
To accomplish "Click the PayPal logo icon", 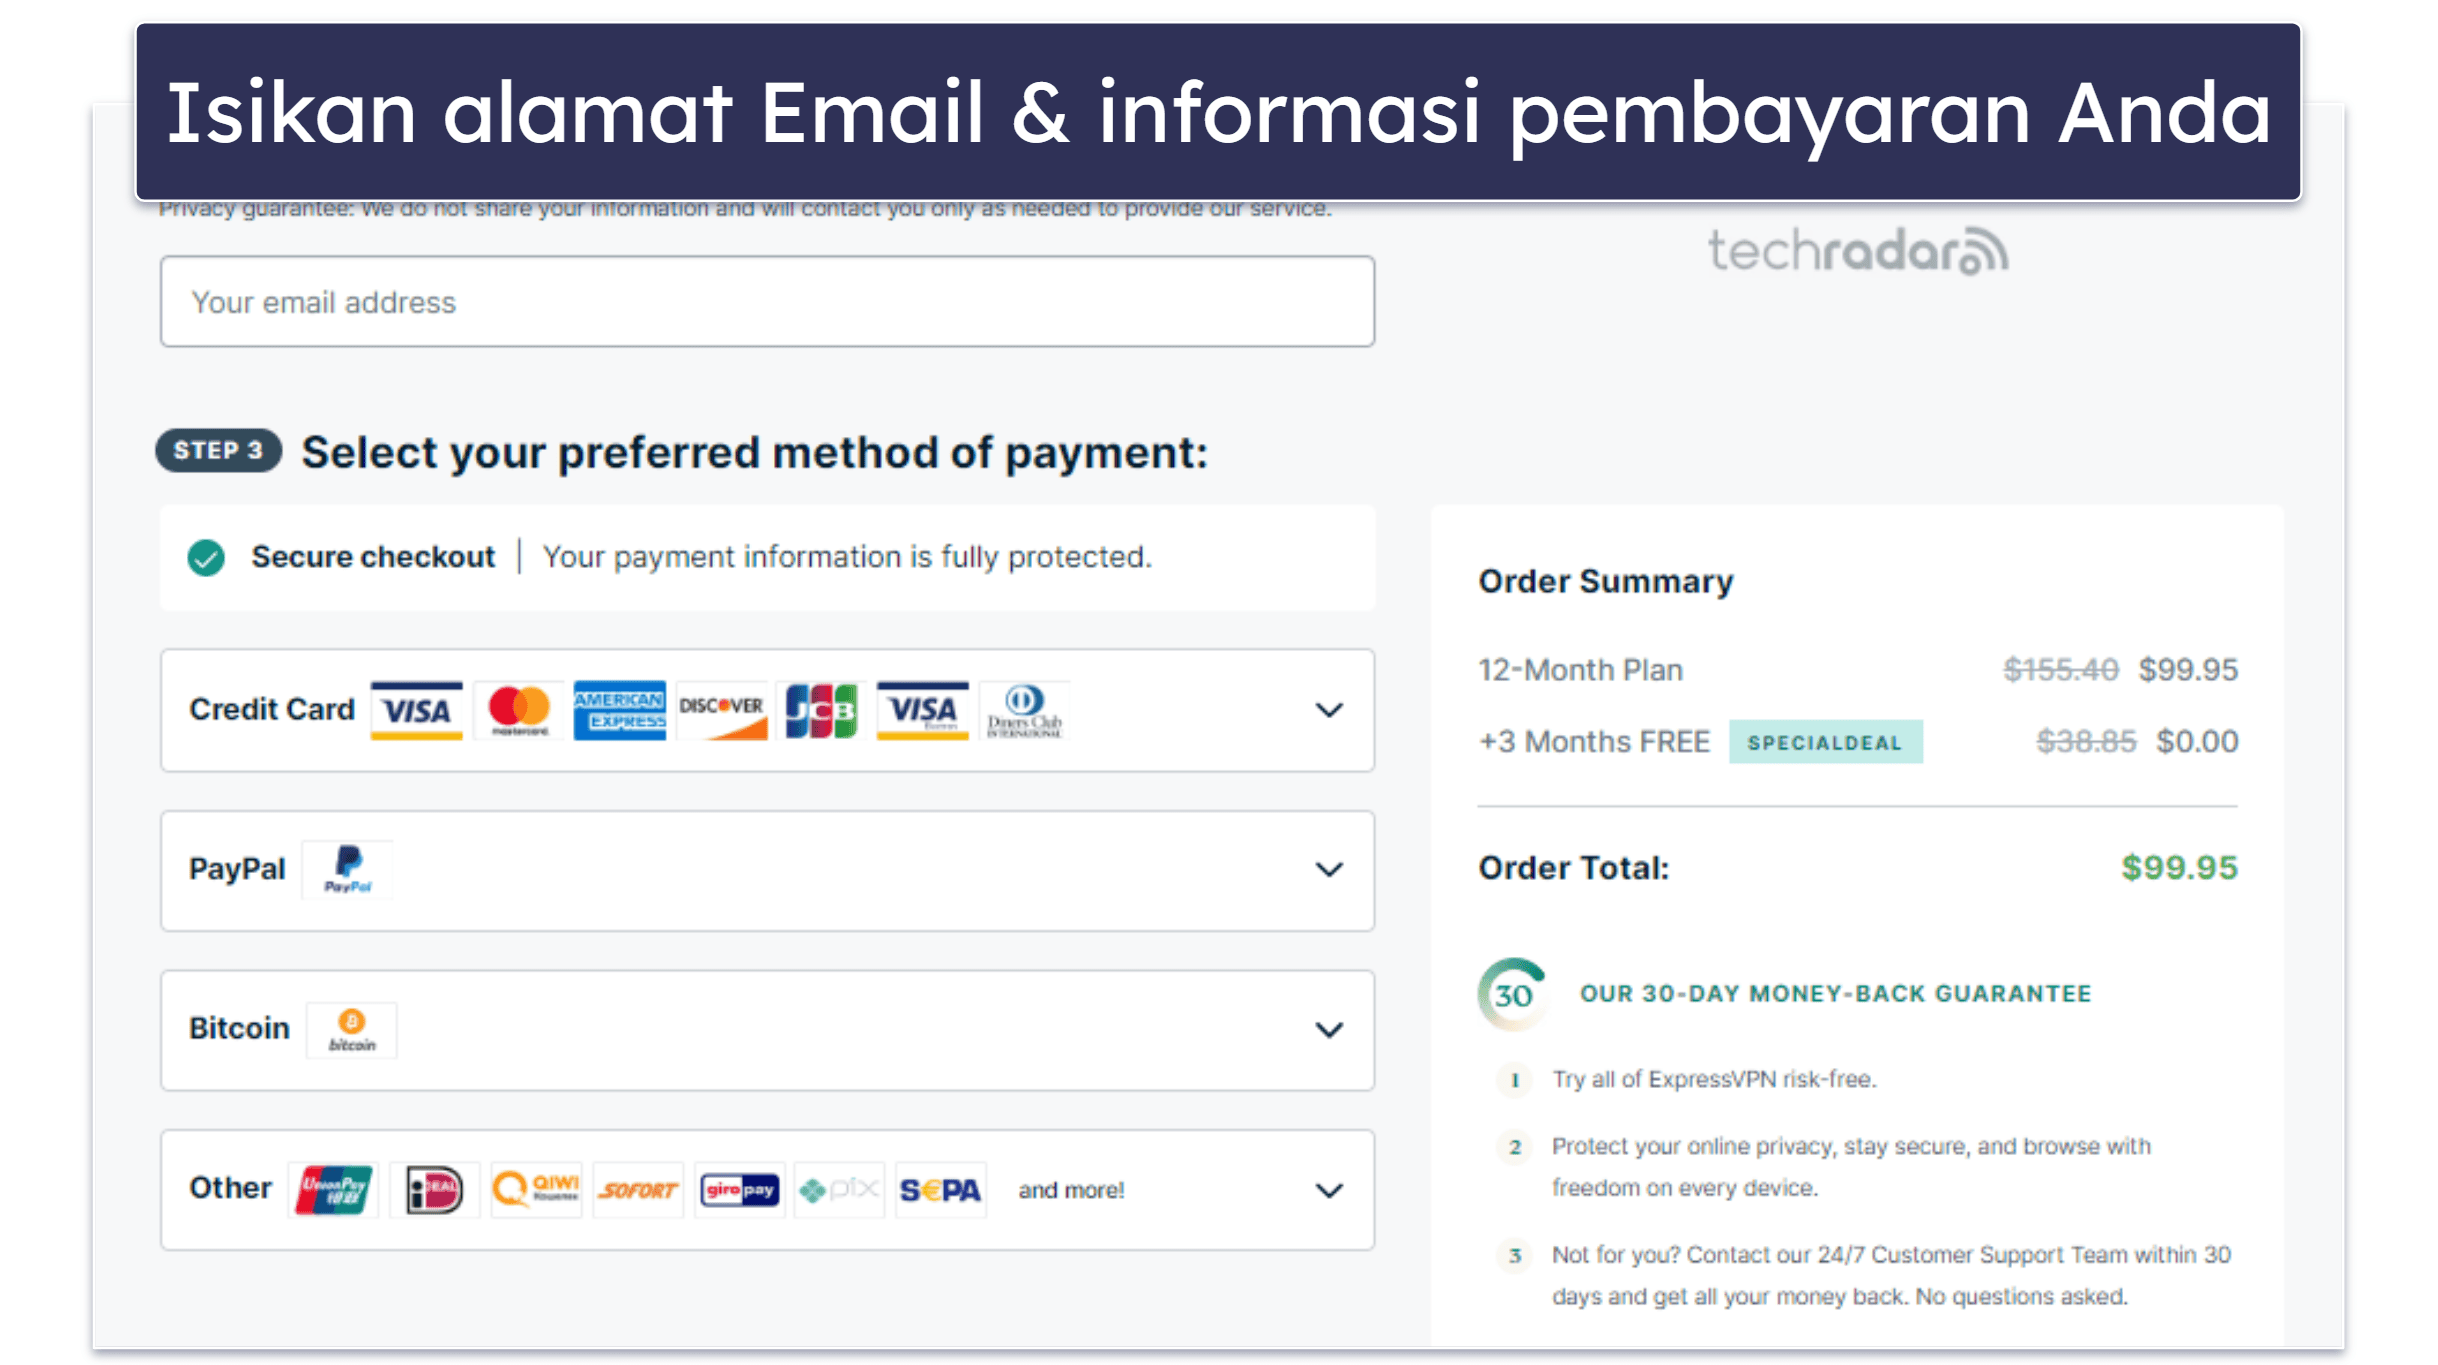I will pyautogui.click(x=347, y=869).
